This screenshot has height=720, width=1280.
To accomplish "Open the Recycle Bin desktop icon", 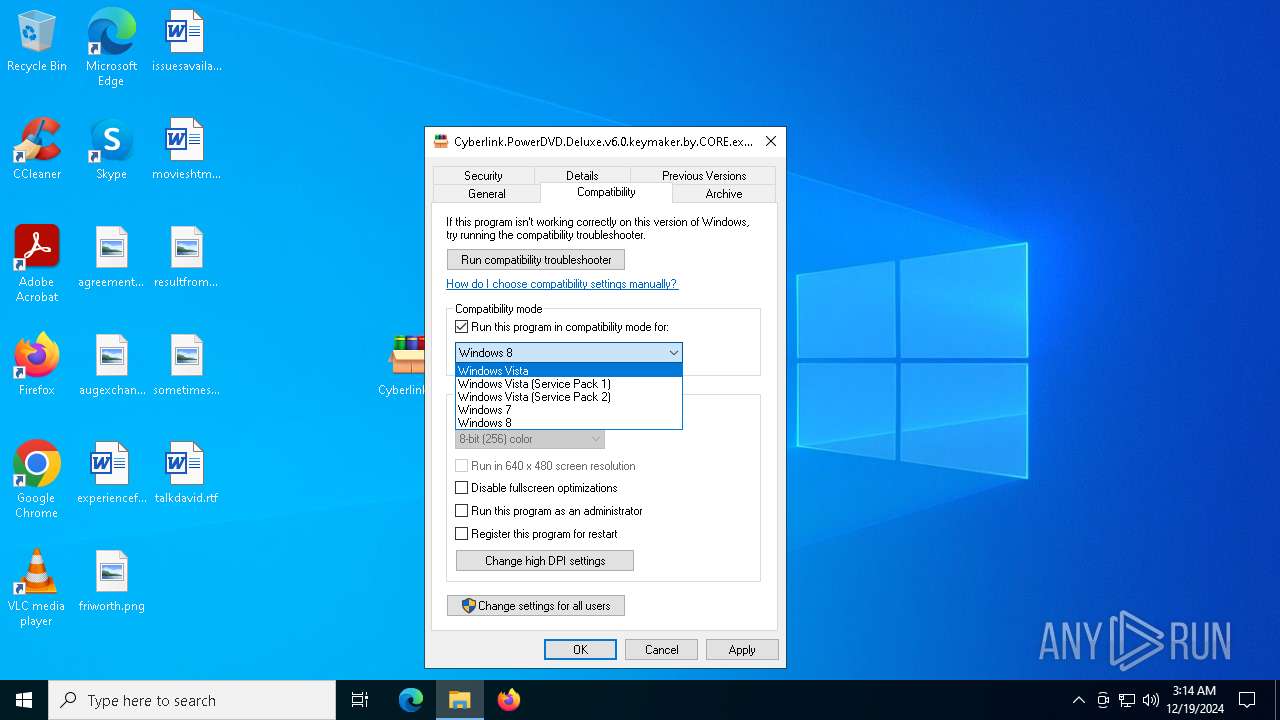I will tap(37, 42).
